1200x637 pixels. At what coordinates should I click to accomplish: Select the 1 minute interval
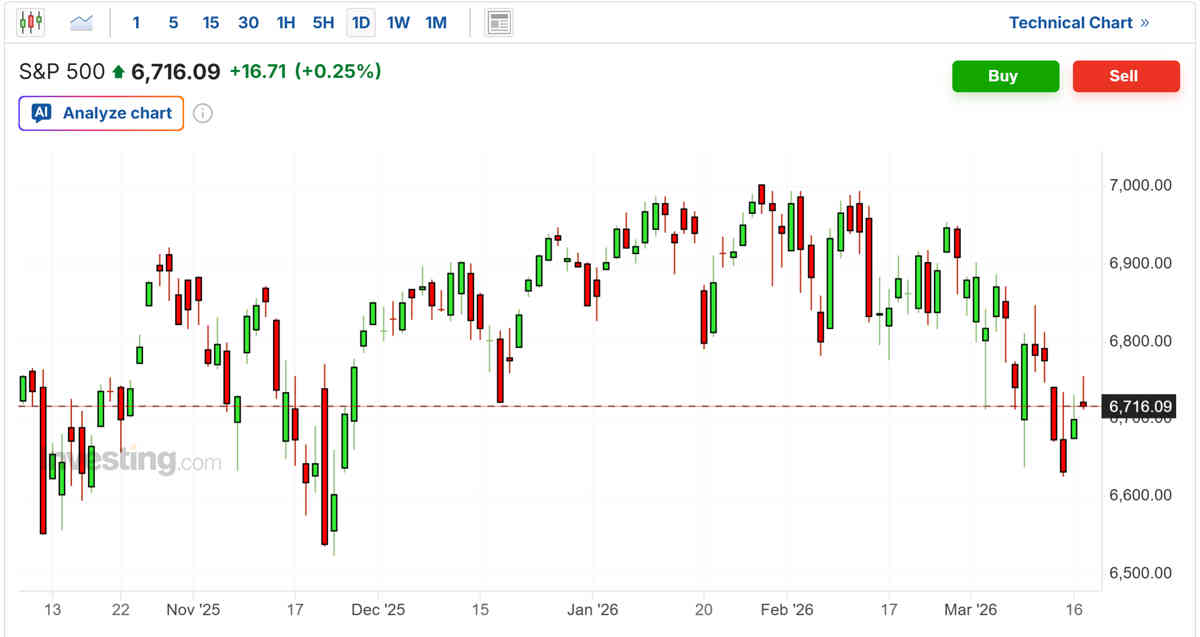pos(136,22)
